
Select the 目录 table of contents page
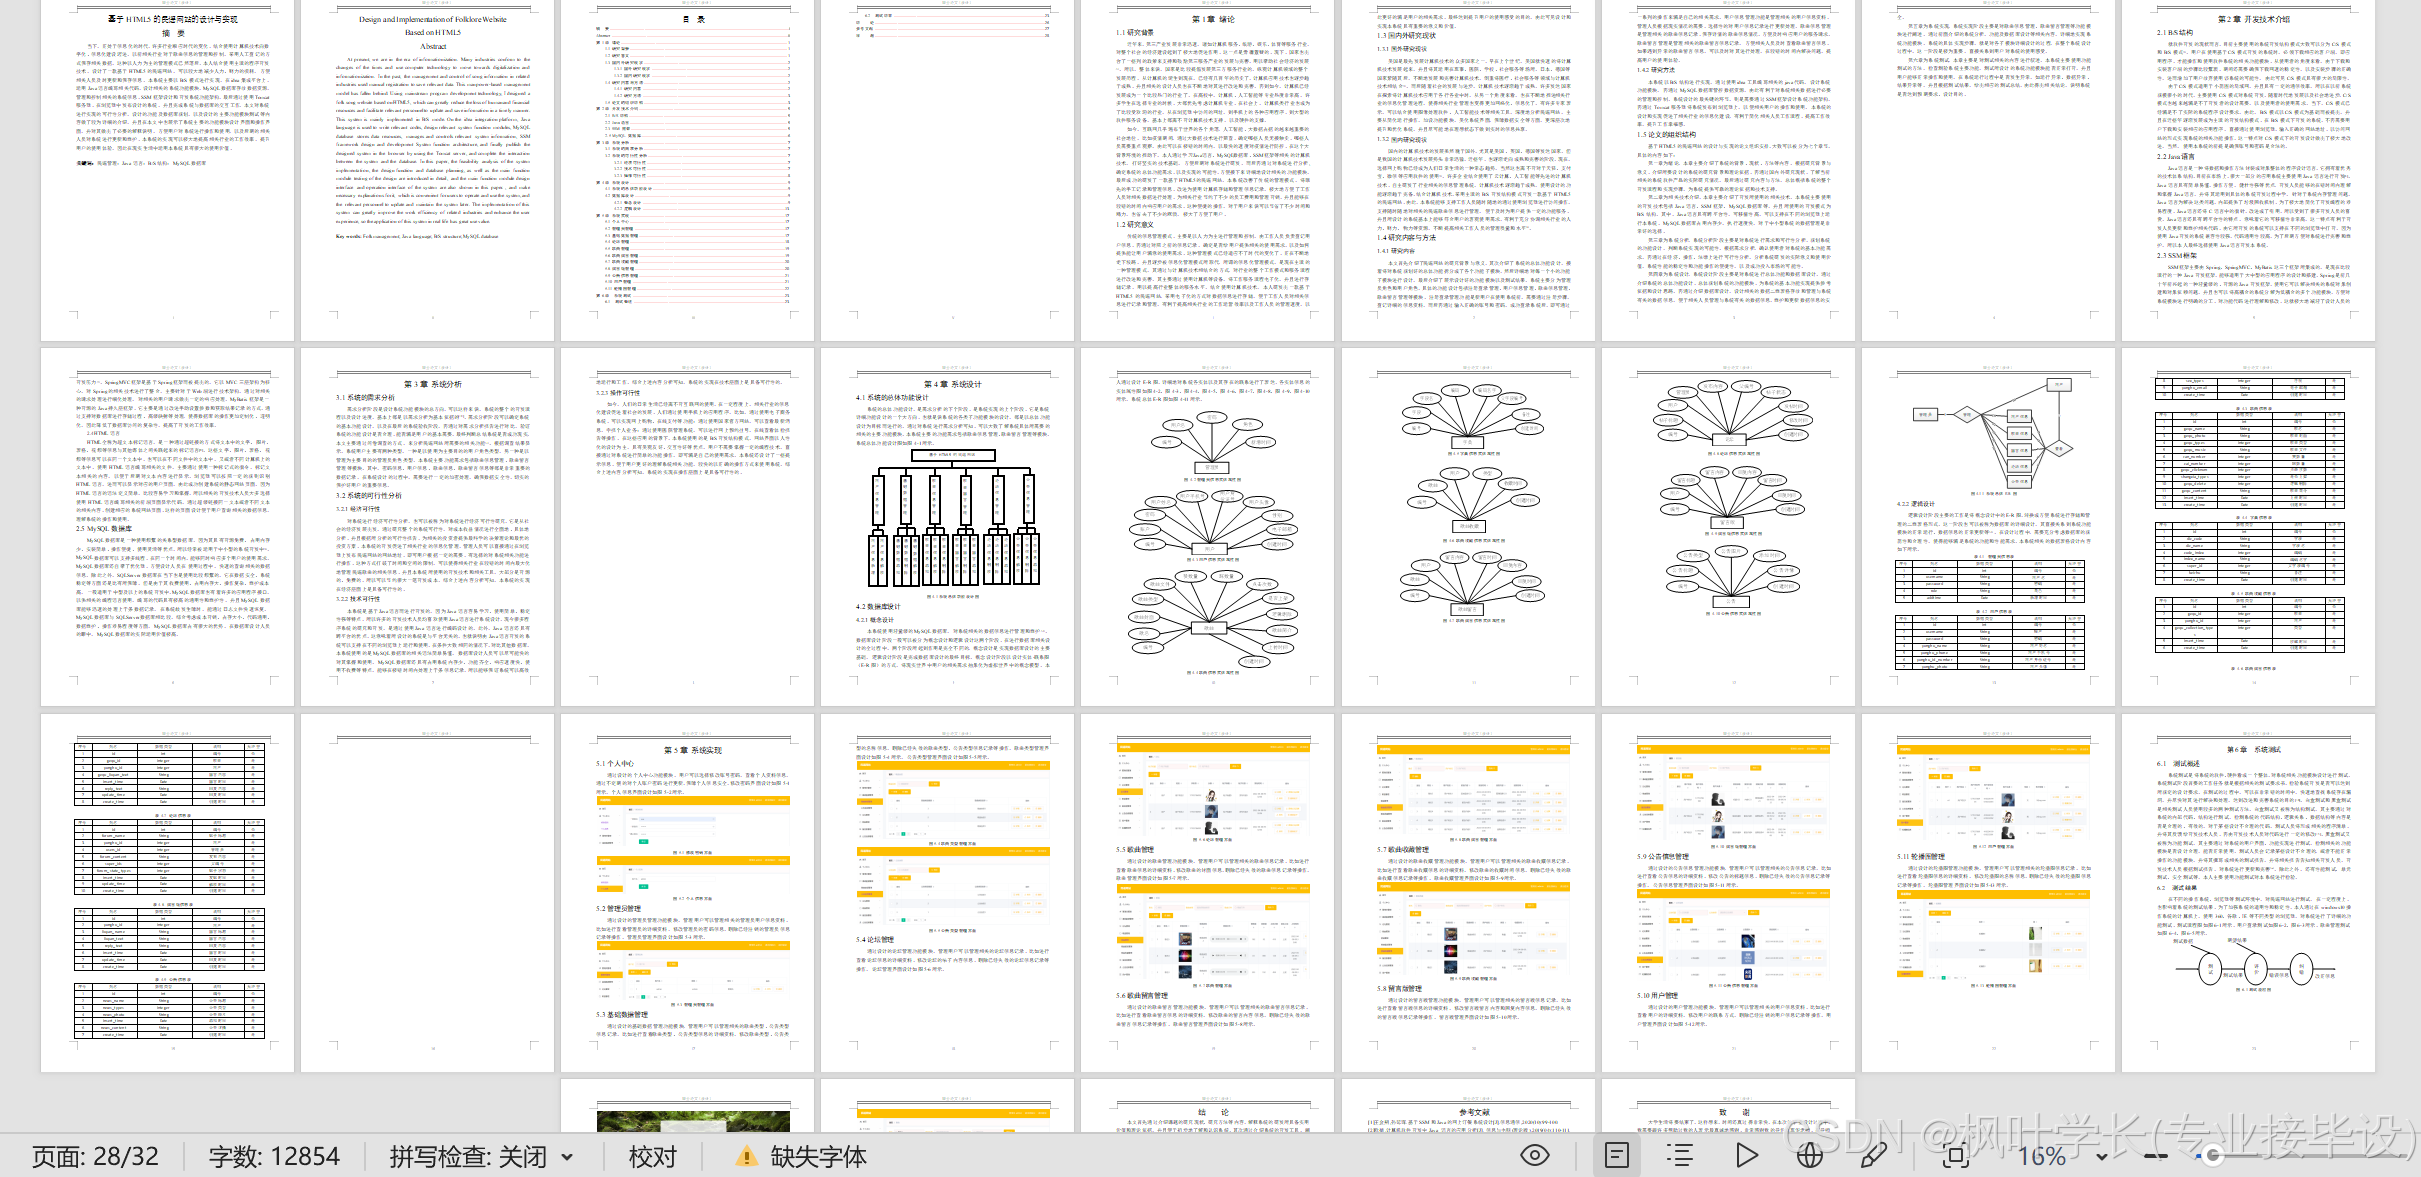687,170
